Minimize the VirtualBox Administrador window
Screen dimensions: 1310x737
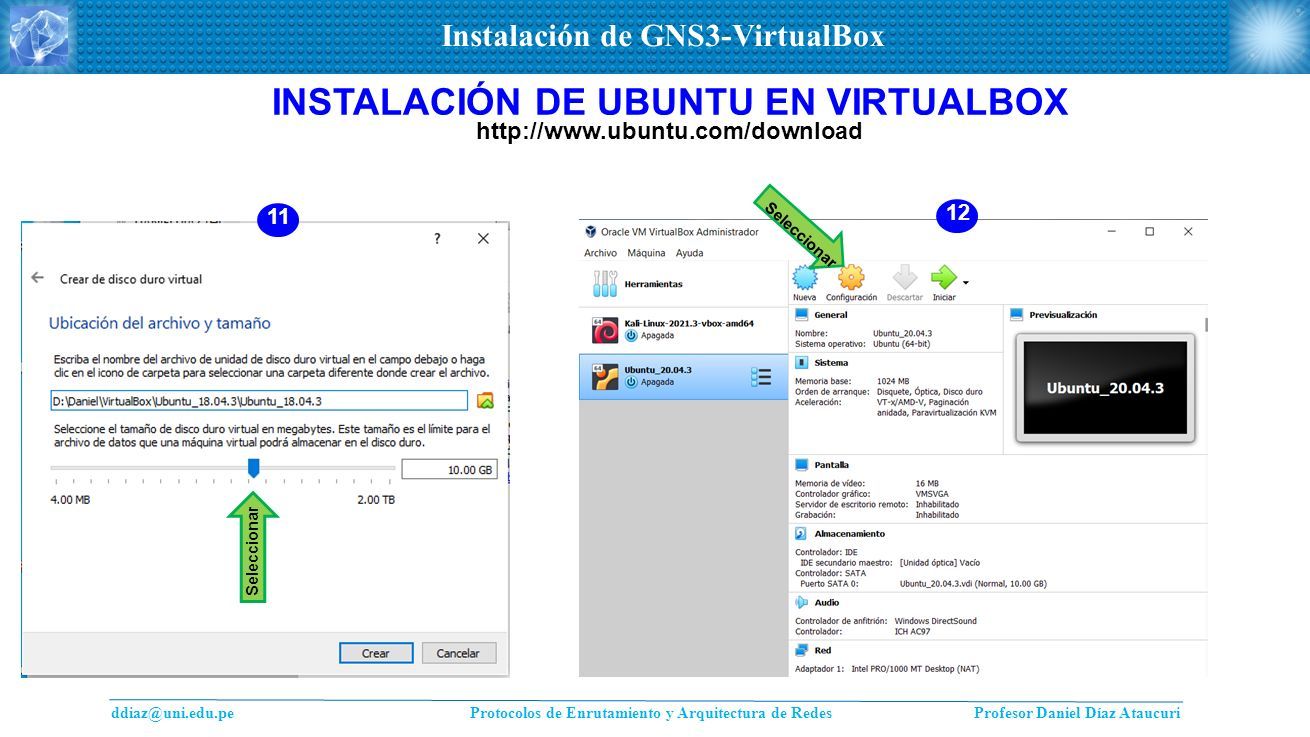[1111, 231]
